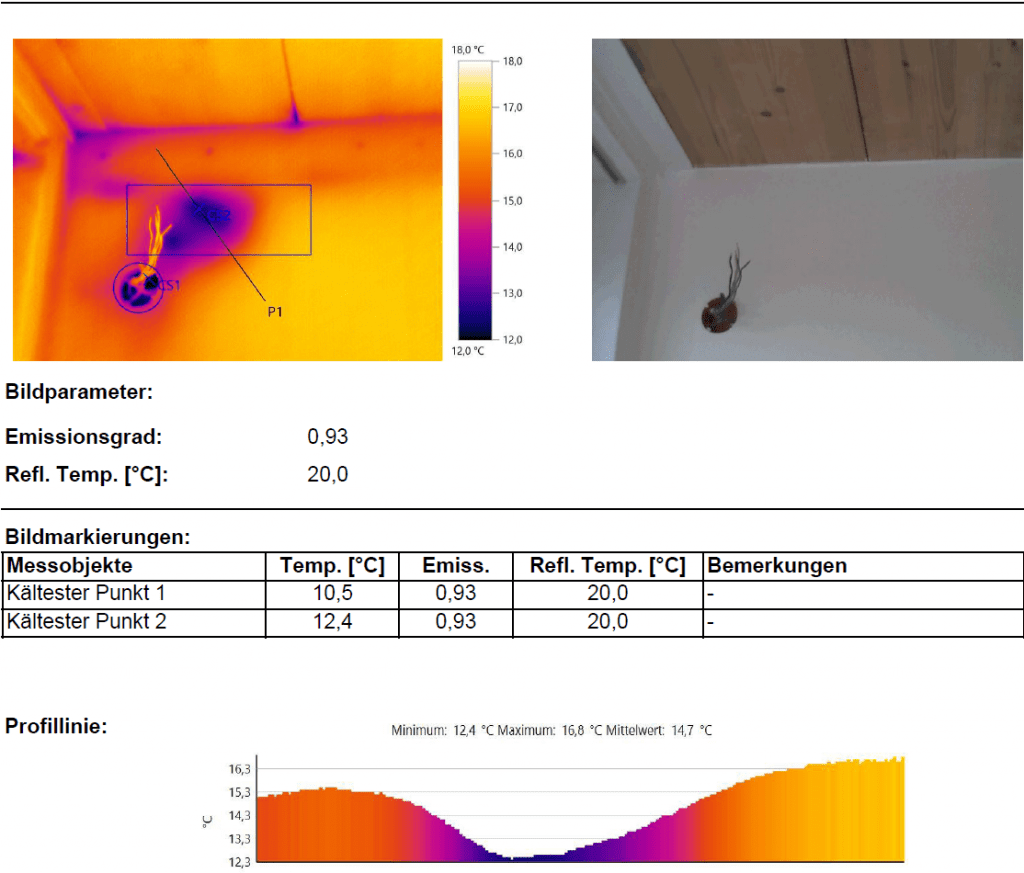The image size is (1024, 873).
Task: Select the Bemerkungen column header
Action: click(777, 566)
